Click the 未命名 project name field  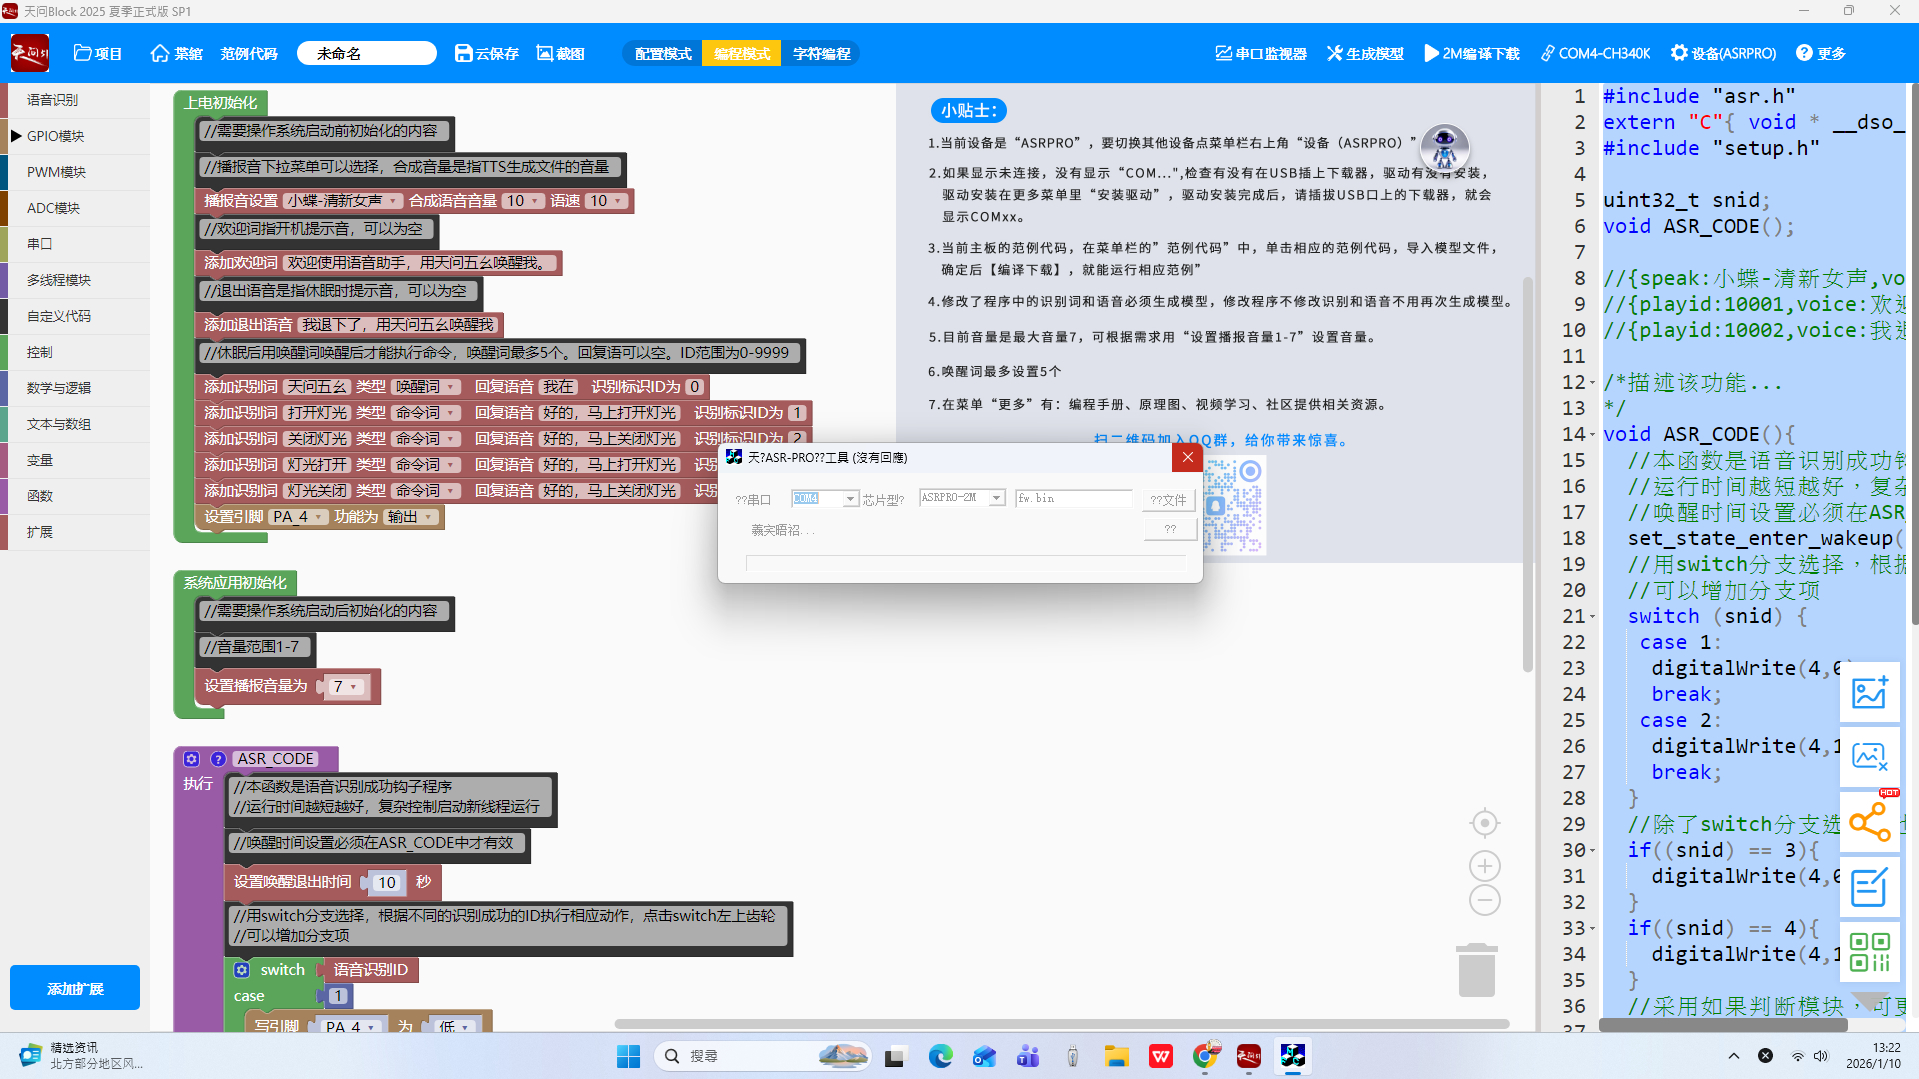[x=367, y=54]
